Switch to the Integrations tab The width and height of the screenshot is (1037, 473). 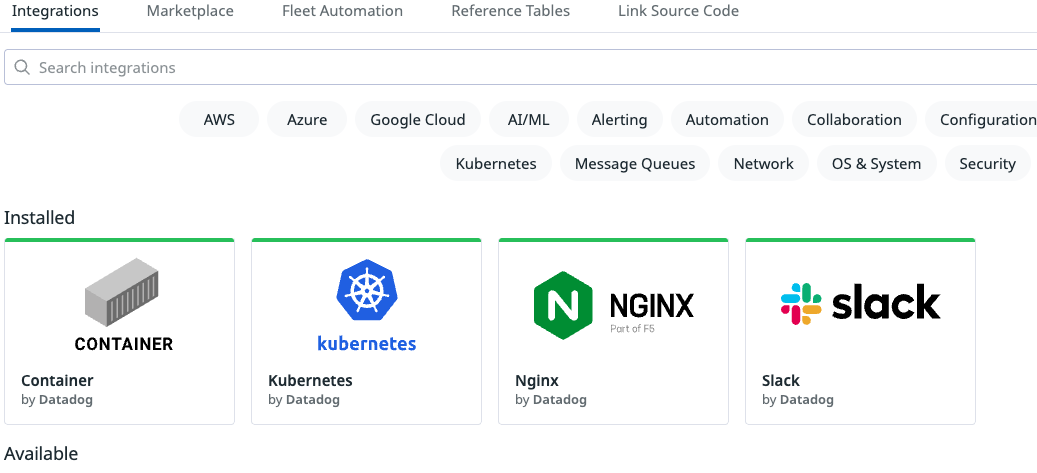tap(55, 11)
